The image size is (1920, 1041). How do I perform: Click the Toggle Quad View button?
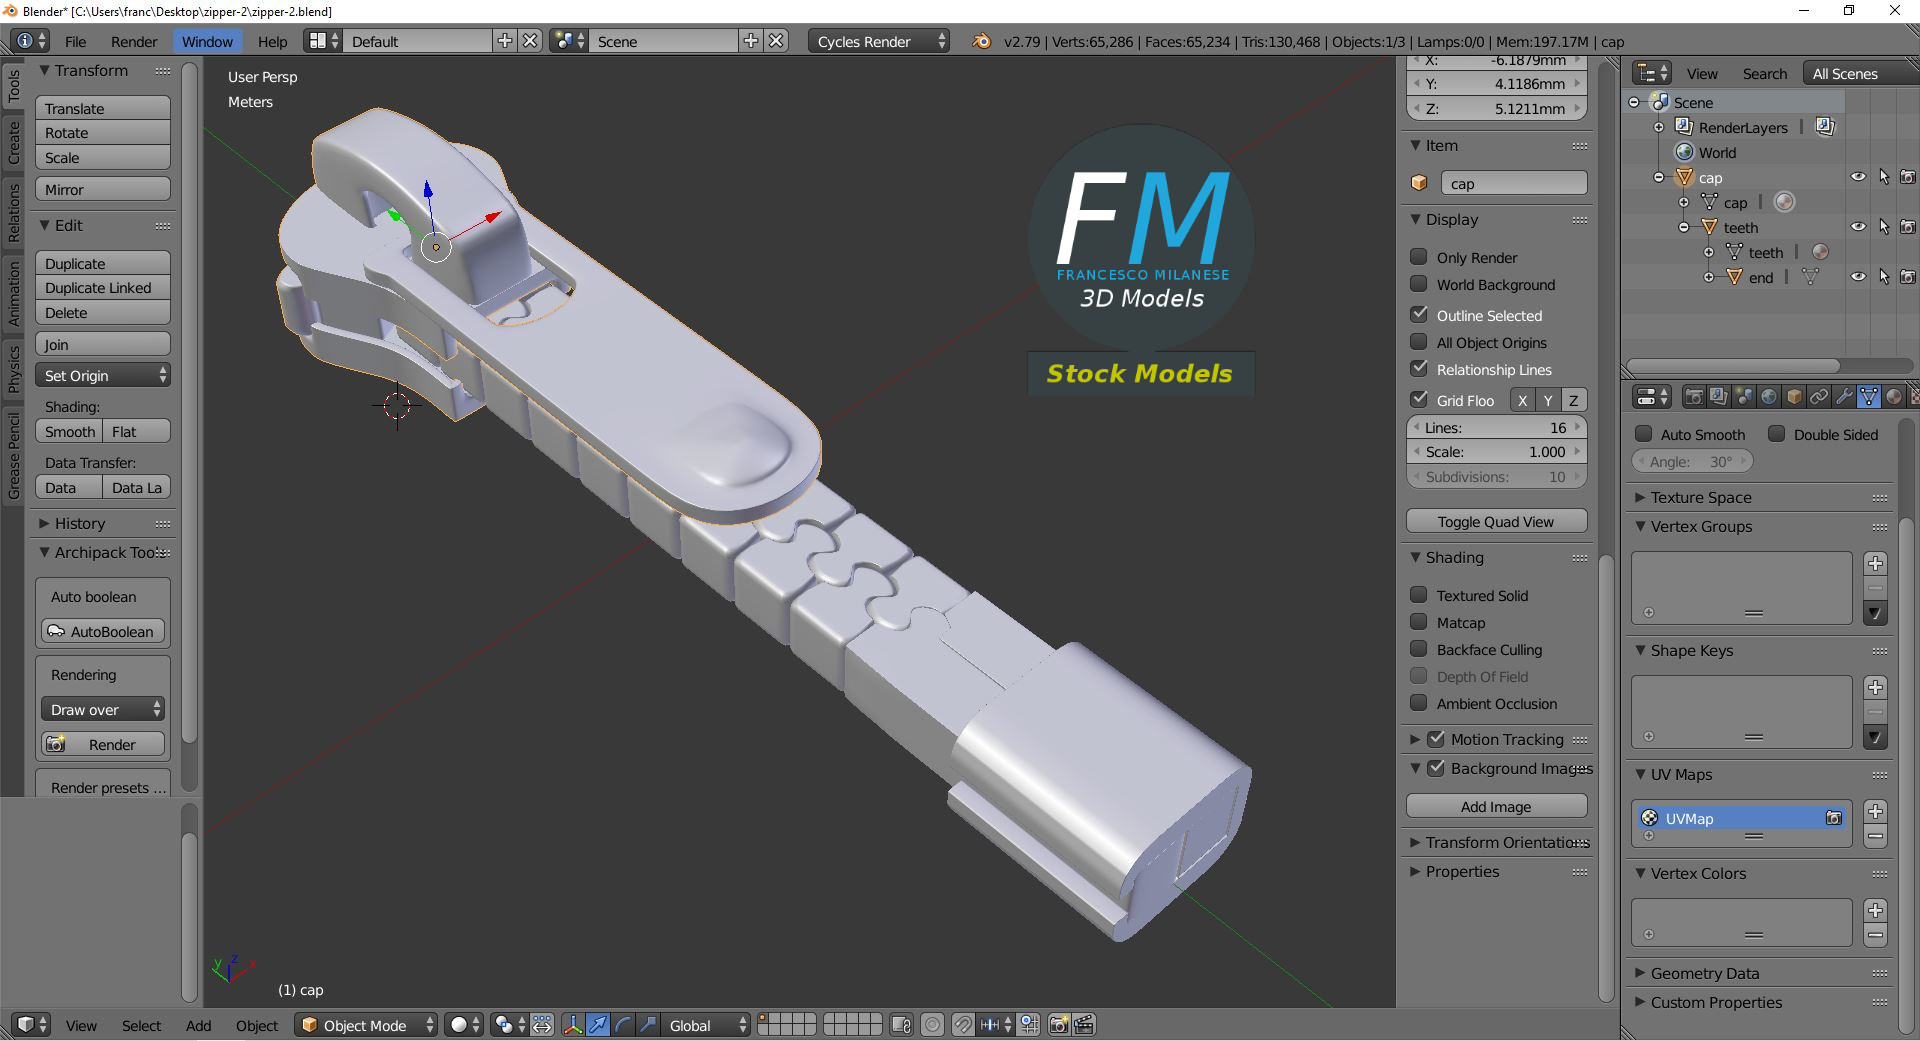1496,521
